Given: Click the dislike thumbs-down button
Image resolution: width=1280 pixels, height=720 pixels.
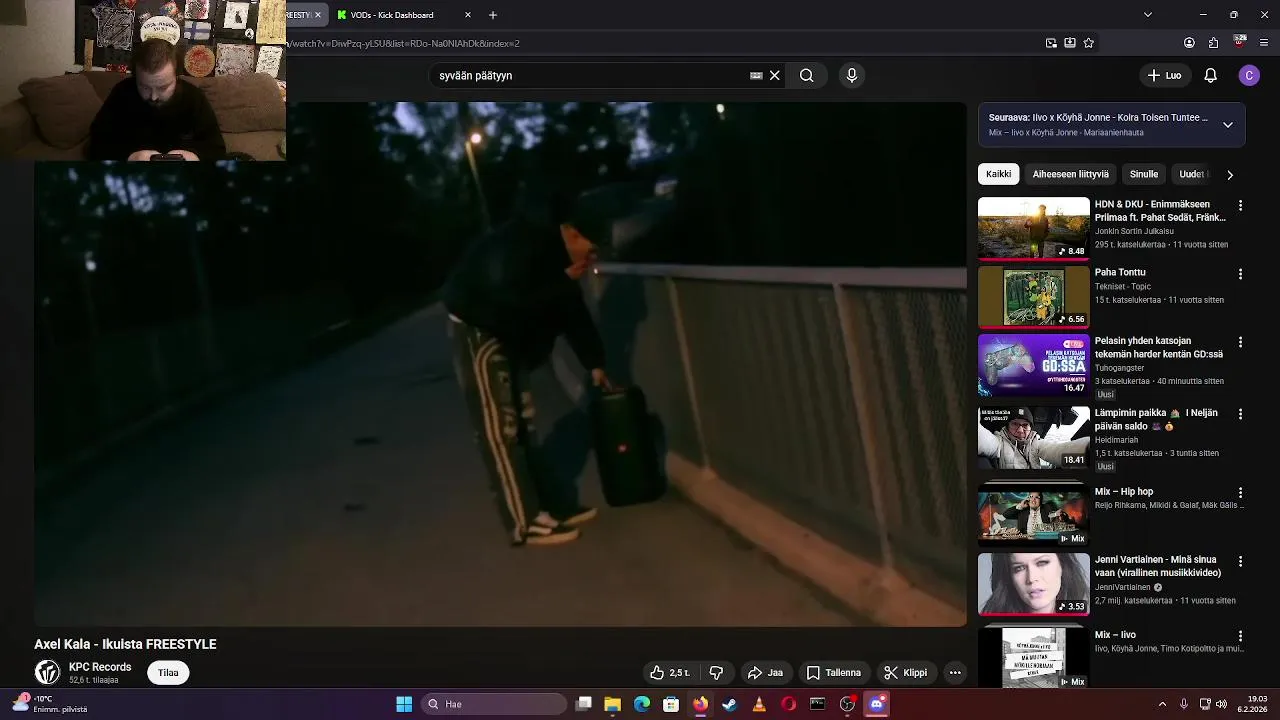Looking at the screenshot, I should click(716, 672).
